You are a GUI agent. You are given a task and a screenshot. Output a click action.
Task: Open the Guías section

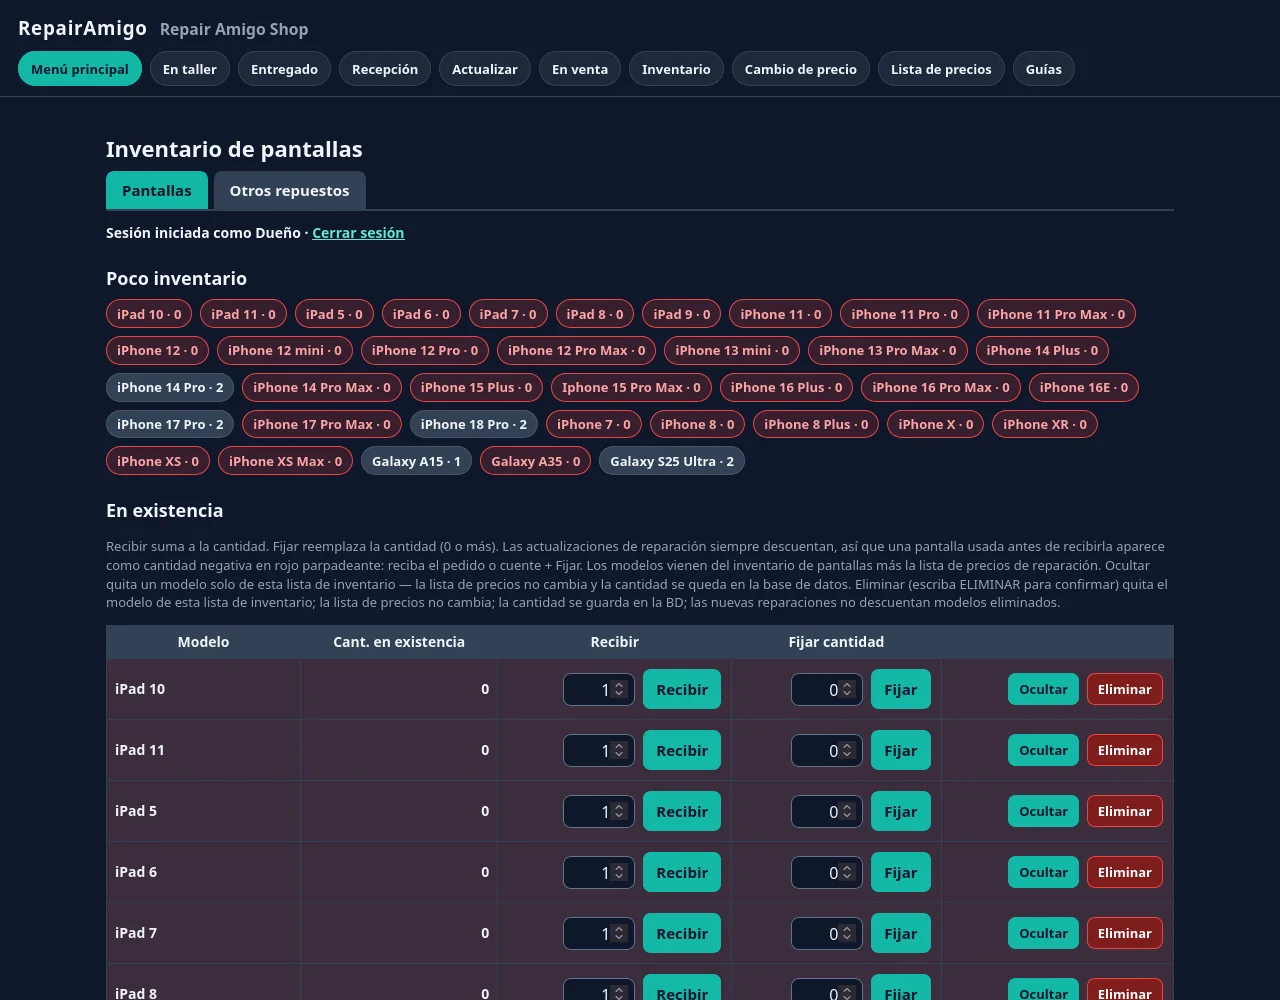pos(1044,69)
